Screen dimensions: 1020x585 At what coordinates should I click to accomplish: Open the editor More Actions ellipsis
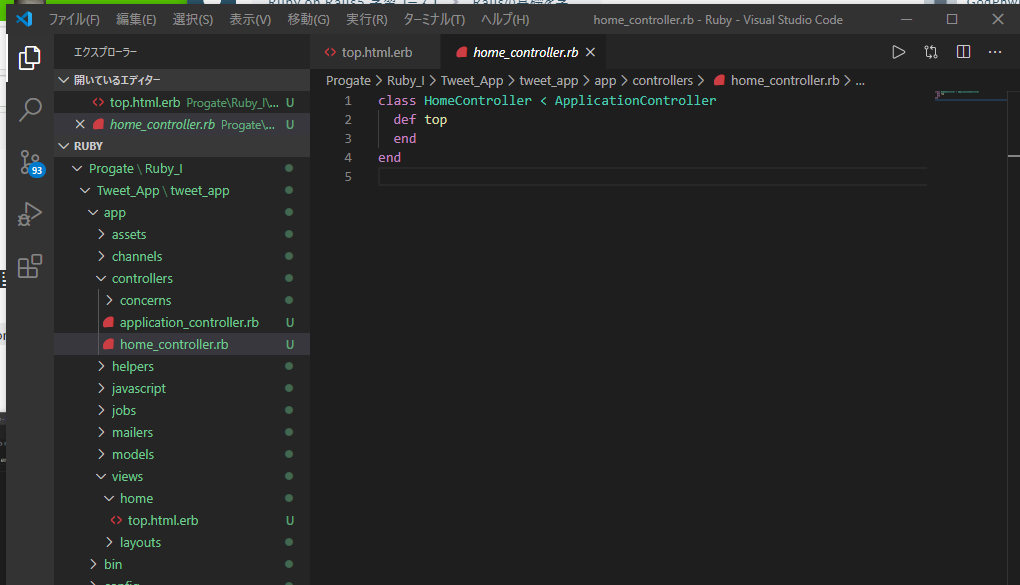[x=995, y=52]
